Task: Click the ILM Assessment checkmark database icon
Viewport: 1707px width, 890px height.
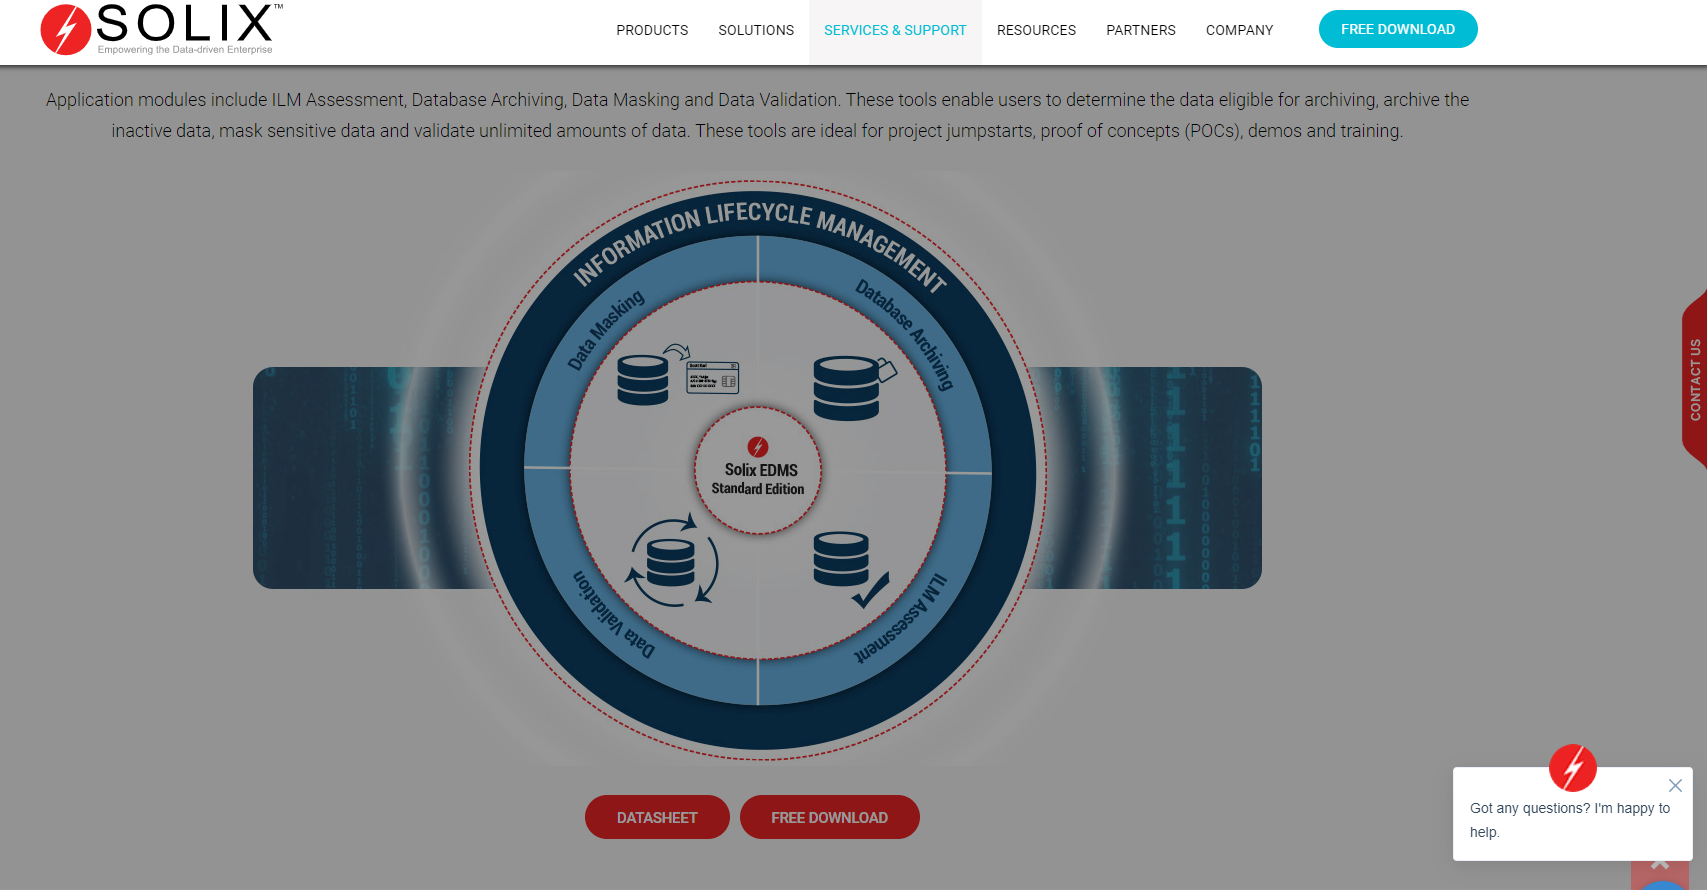Action: coord(851,569)
